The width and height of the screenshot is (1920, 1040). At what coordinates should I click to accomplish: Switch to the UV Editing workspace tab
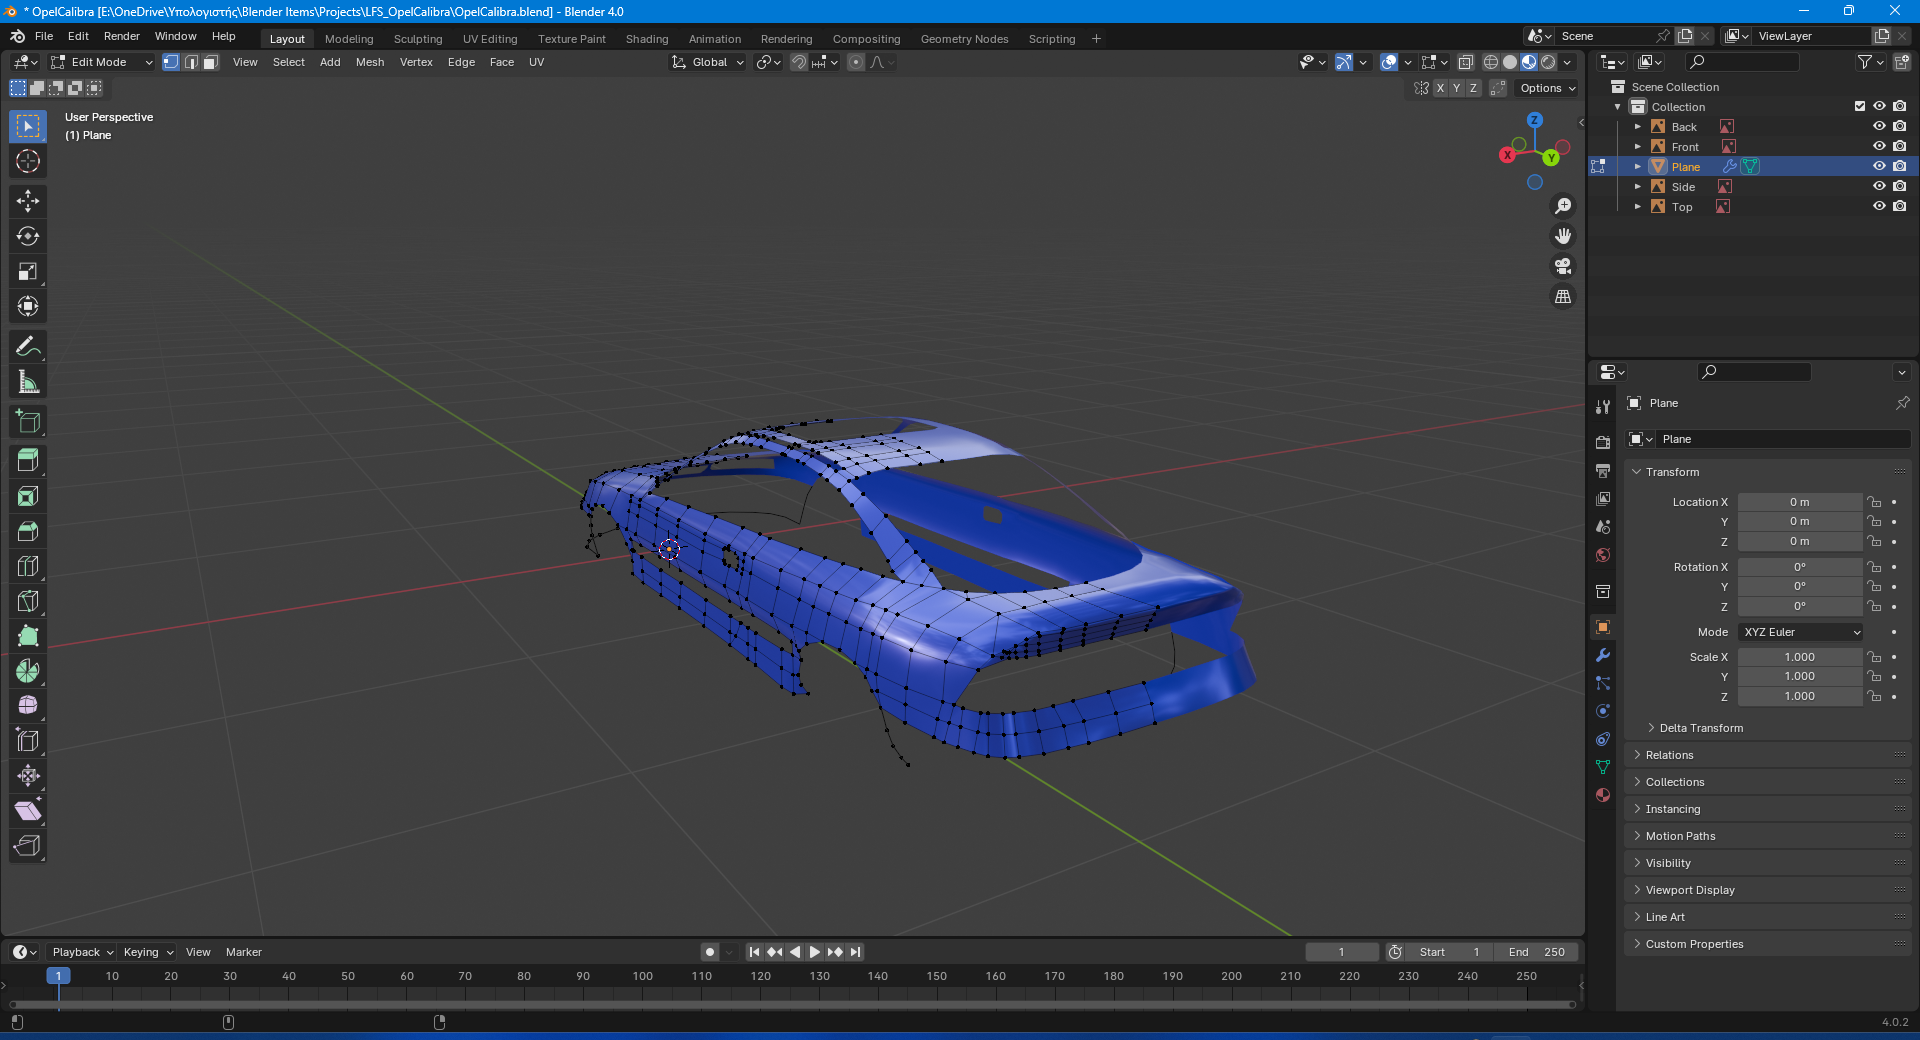coord(490,39)
